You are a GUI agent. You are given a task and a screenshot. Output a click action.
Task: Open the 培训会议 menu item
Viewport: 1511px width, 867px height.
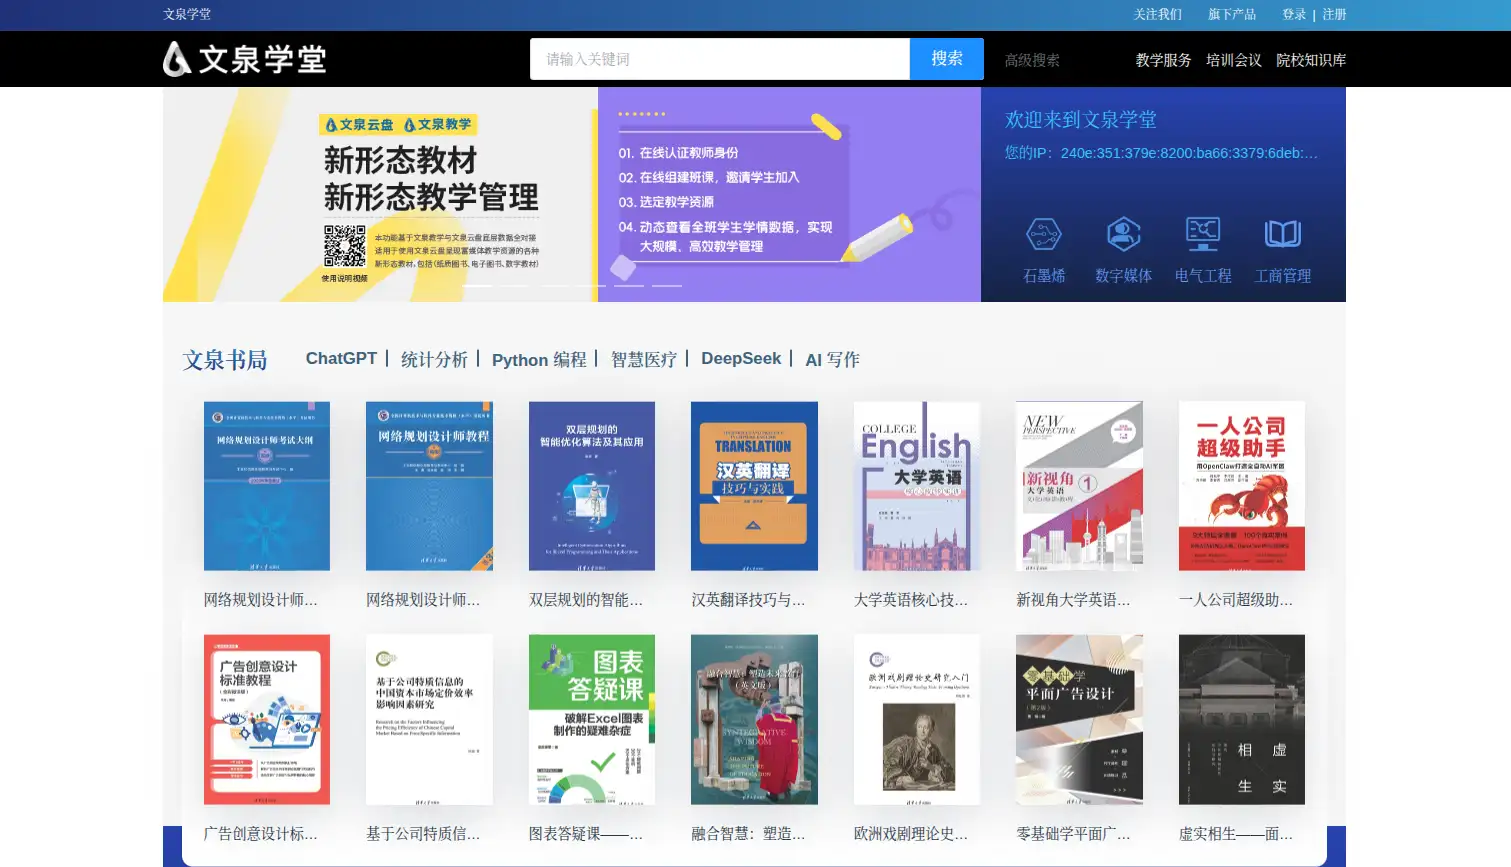(x=1233, y=60)
